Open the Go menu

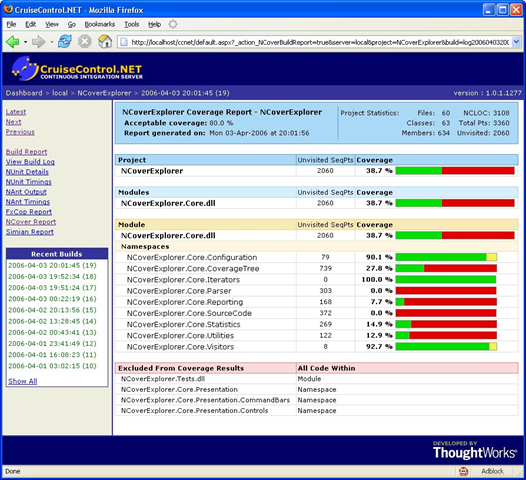(72, 24)
